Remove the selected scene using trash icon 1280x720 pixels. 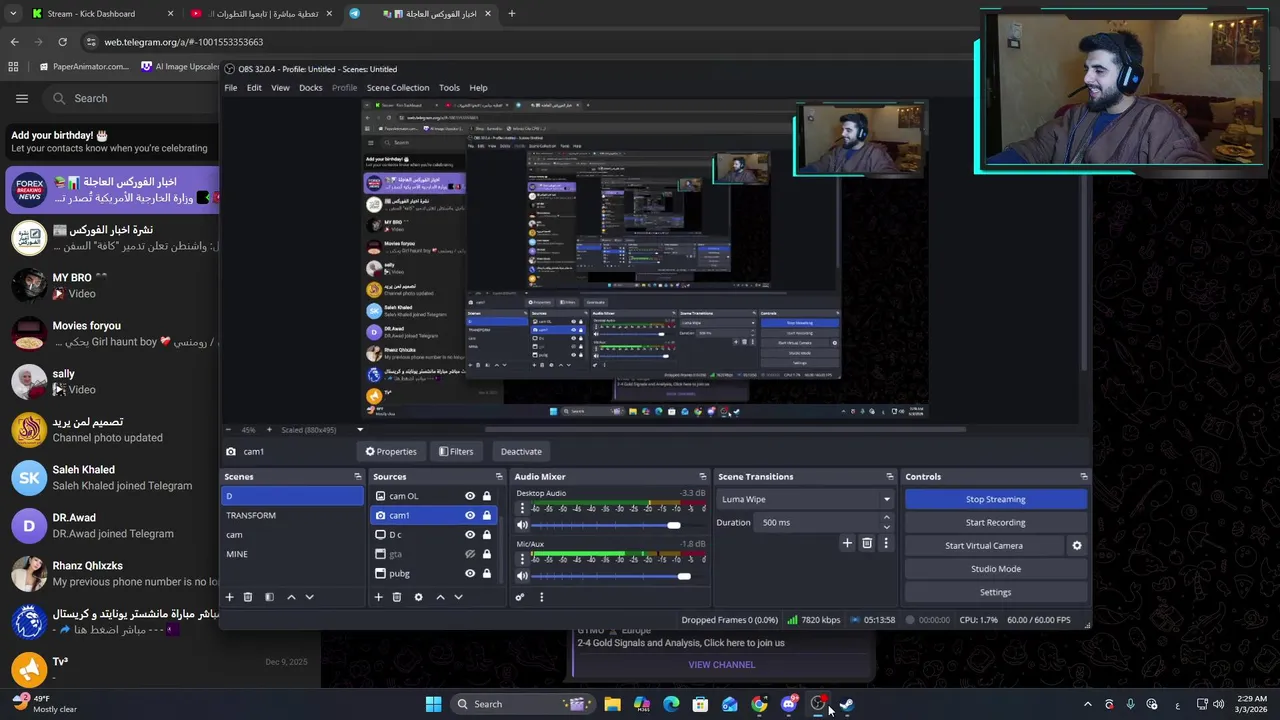248,597
